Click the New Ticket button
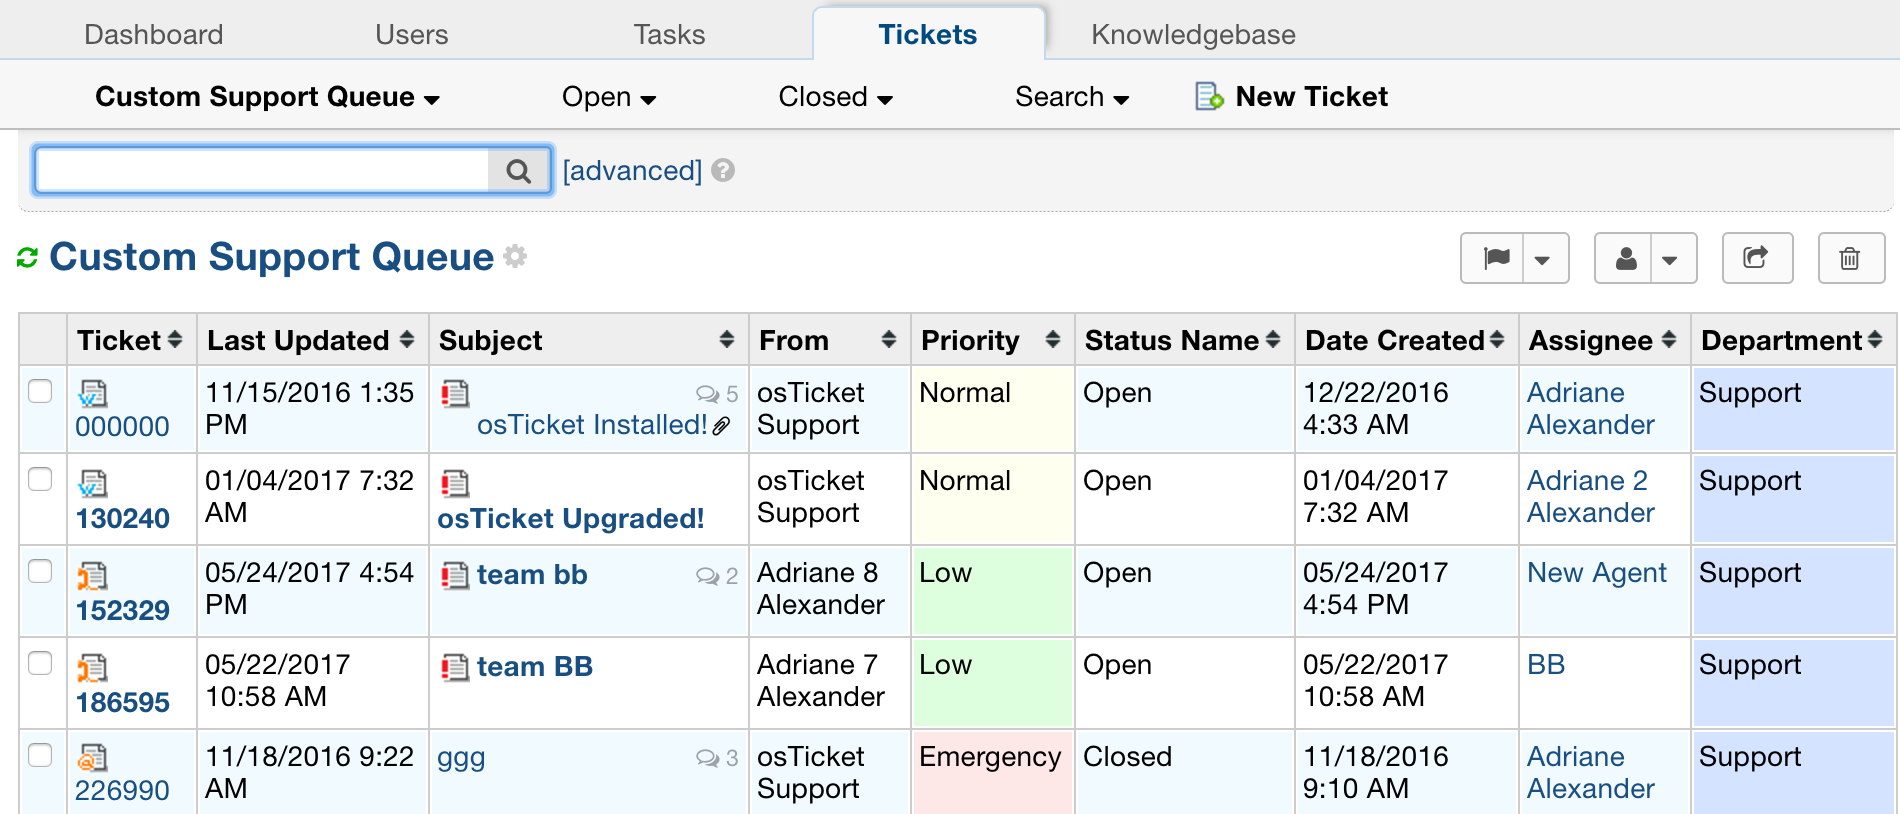Viewport: 1900px width, 814px height. coord(1292,97)
